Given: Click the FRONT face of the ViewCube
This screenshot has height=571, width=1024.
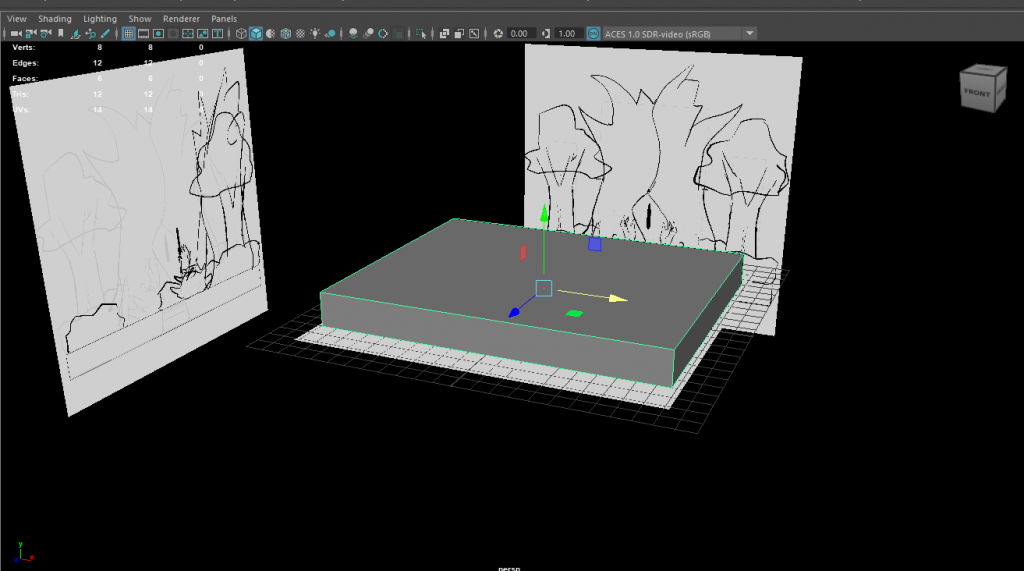Looking at the screenshot, I should [x=976, y=93].
